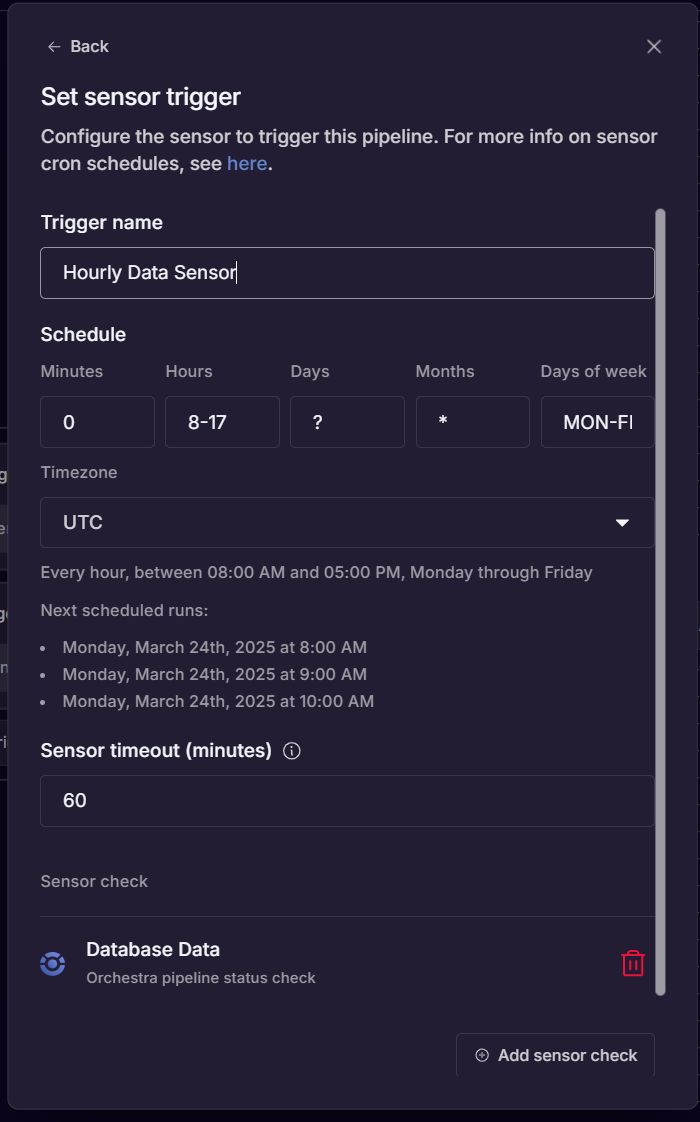Edit the Hours cron field showing 8-17
The width and height of the screenshot is (700, 1122).
pos(222,422)
